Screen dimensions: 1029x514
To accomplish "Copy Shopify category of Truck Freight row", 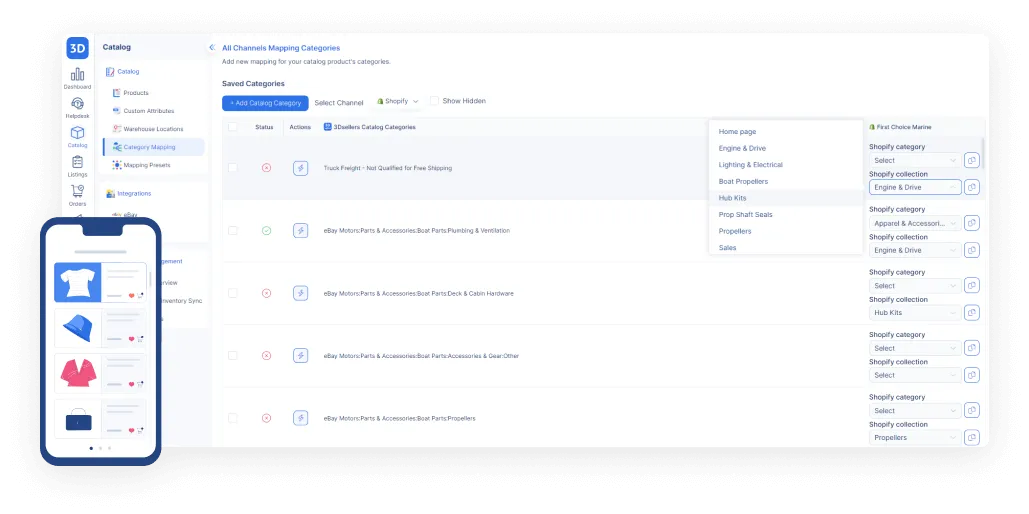I will 972,160.
